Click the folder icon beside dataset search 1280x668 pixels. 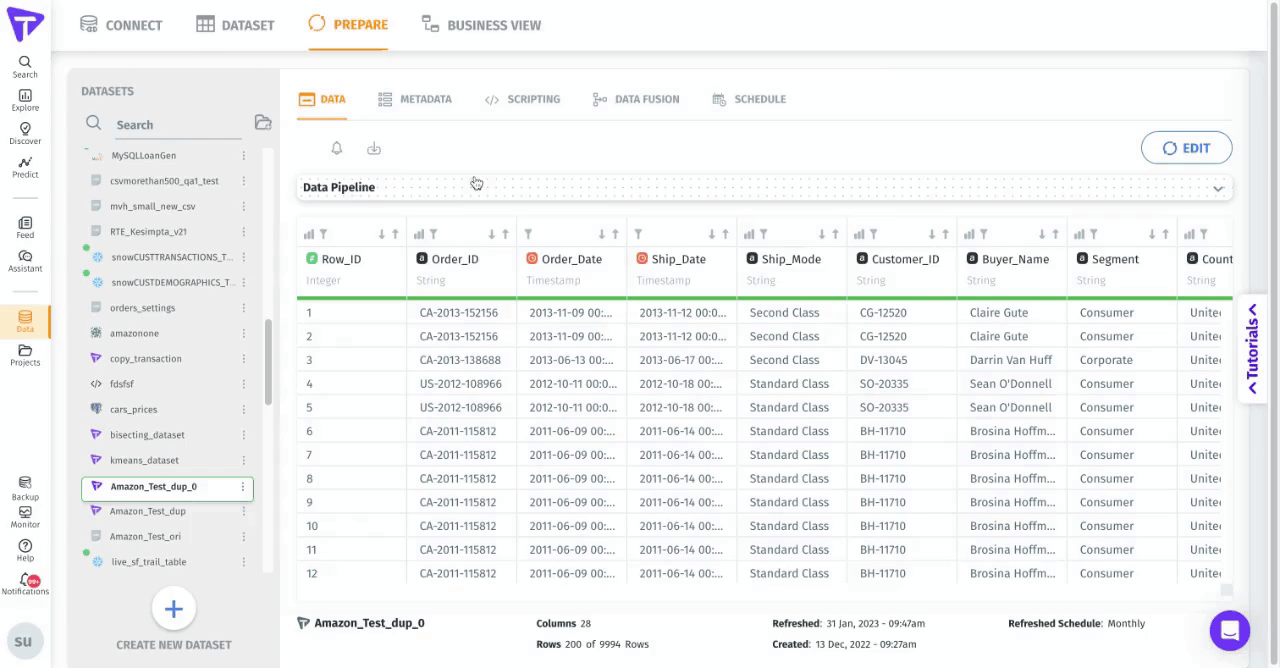coord(263,123)
